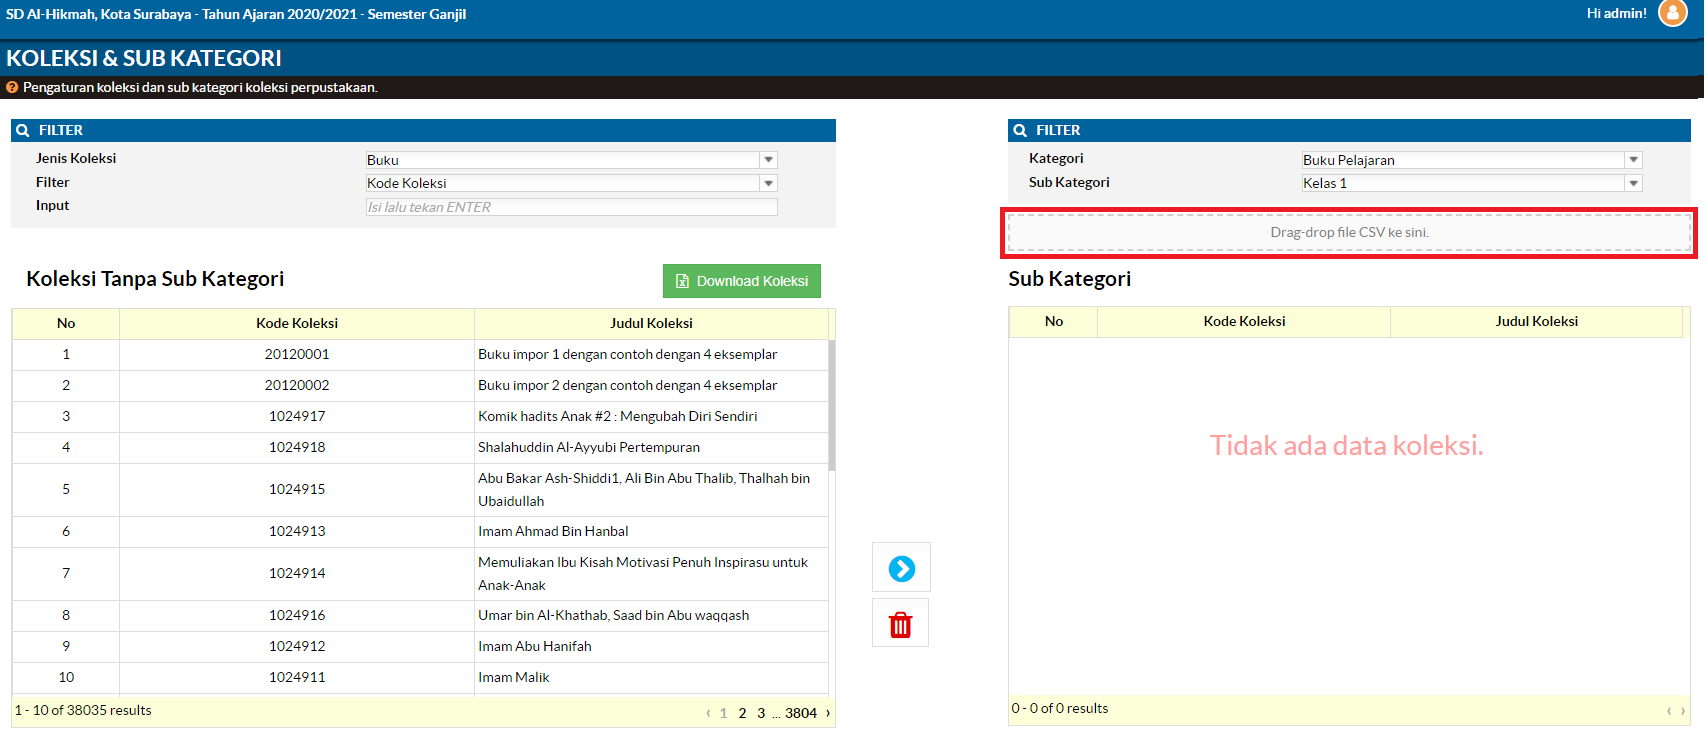Select row 'Umar bin Al-Khathab, Saad bin Abu waqqash'
The height and width of the screenshot is (734, 1707).
tap(420, 616)
